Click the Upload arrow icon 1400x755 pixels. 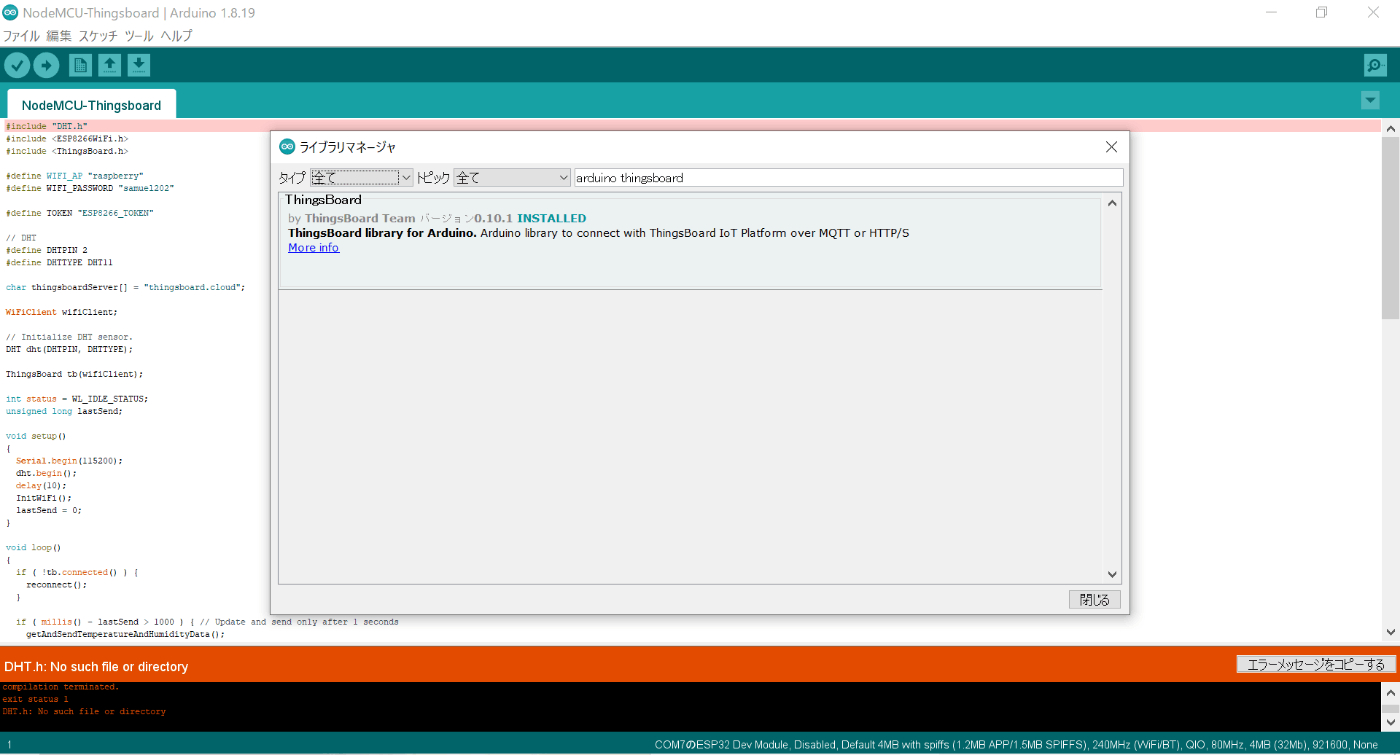tap(46, 65)
